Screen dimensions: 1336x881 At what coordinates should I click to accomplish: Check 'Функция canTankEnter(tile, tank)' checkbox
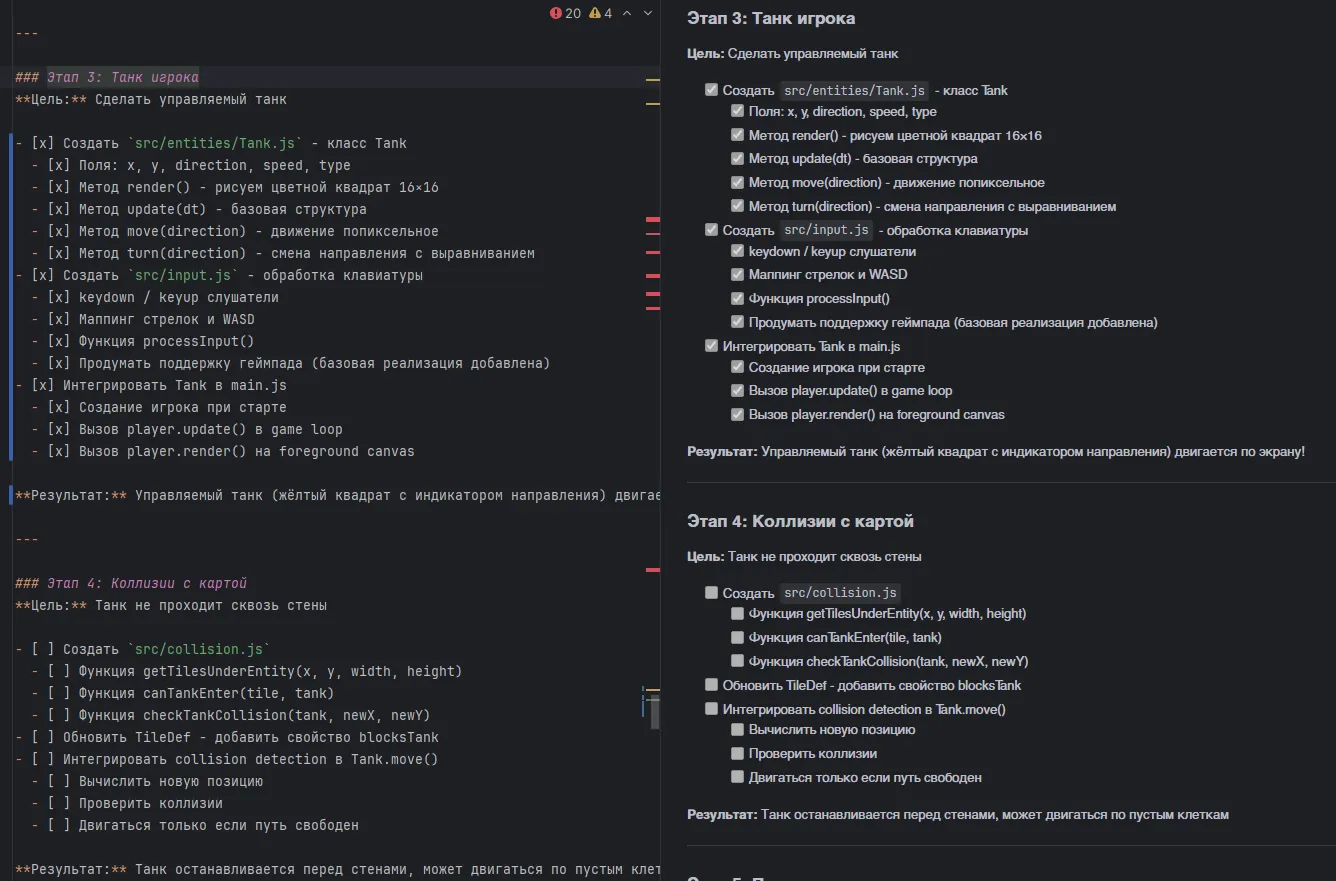click(738, 637)
